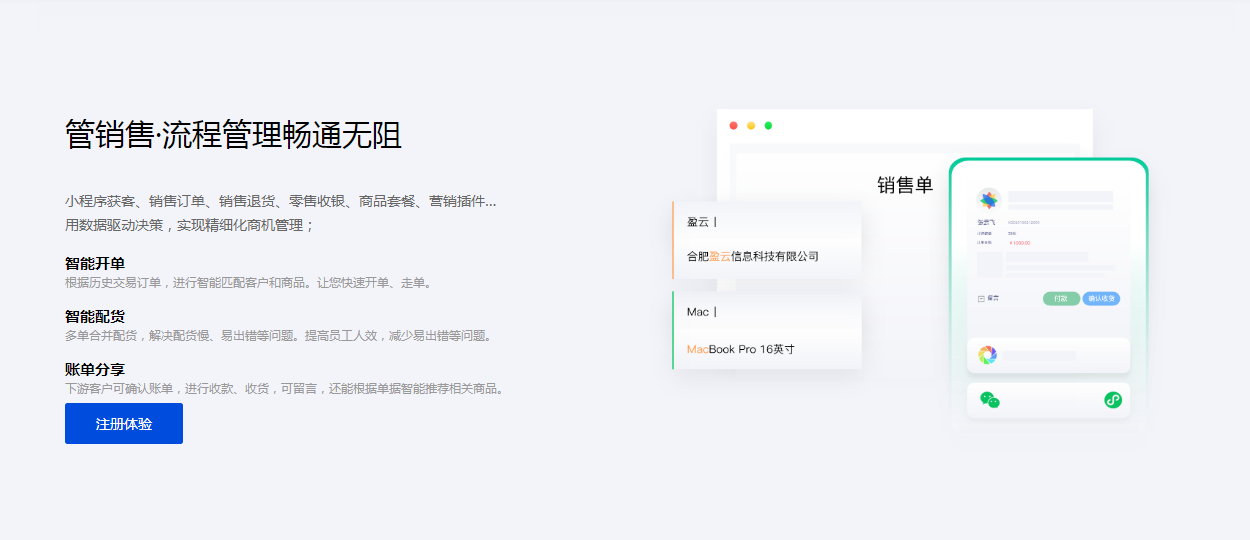The width and height of the screenshot is (1250, 540).
Task: Click the 盈云 search input field
Action: tap(767, 222)
